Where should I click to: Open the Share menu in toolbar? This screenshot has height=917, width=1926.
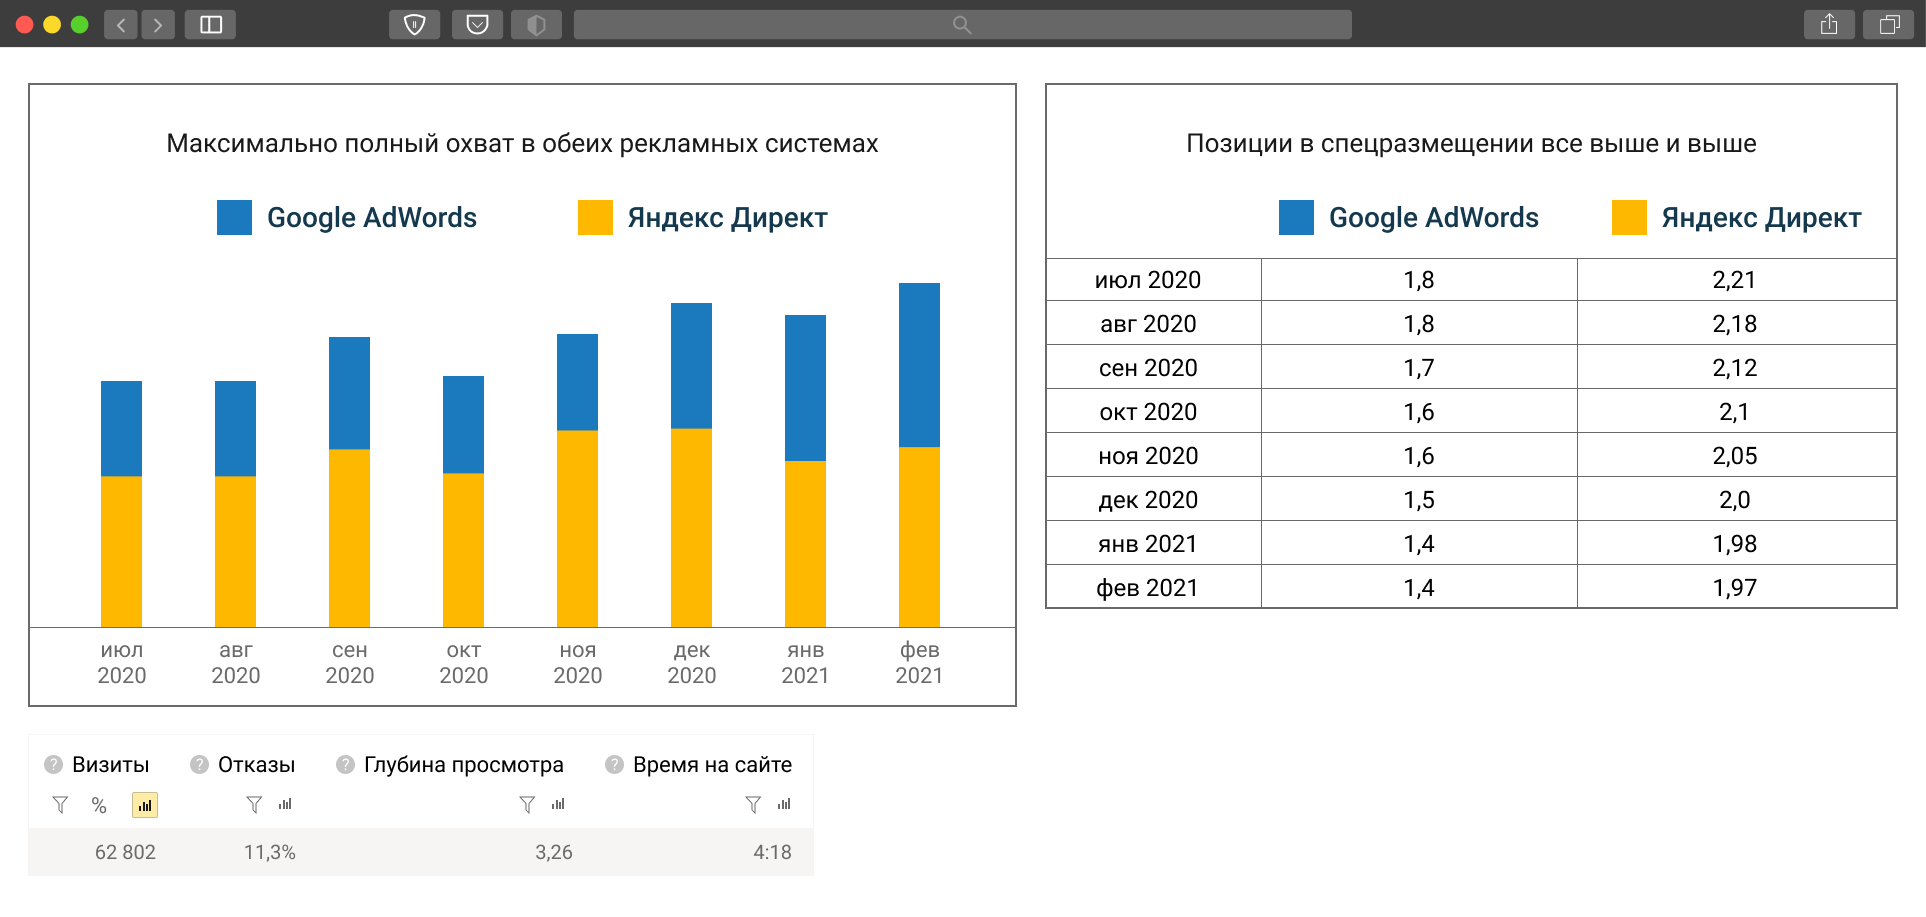tap(1829, 25)
